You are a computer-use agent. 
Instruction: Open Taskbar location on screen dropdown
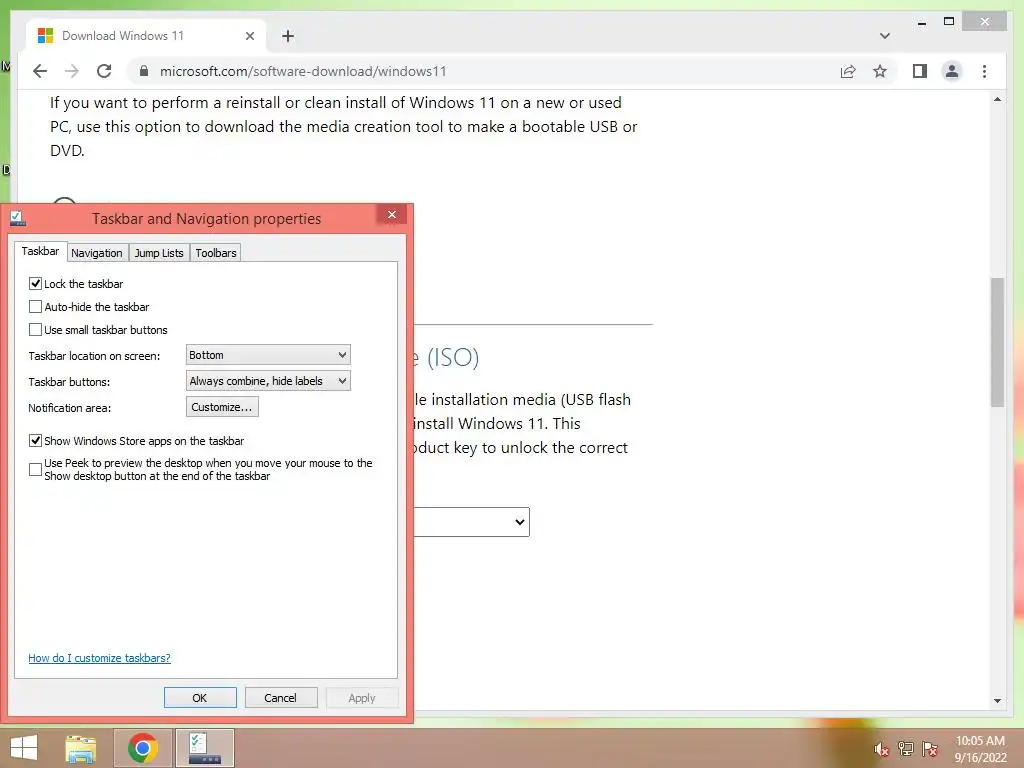(x=268, y=355)
